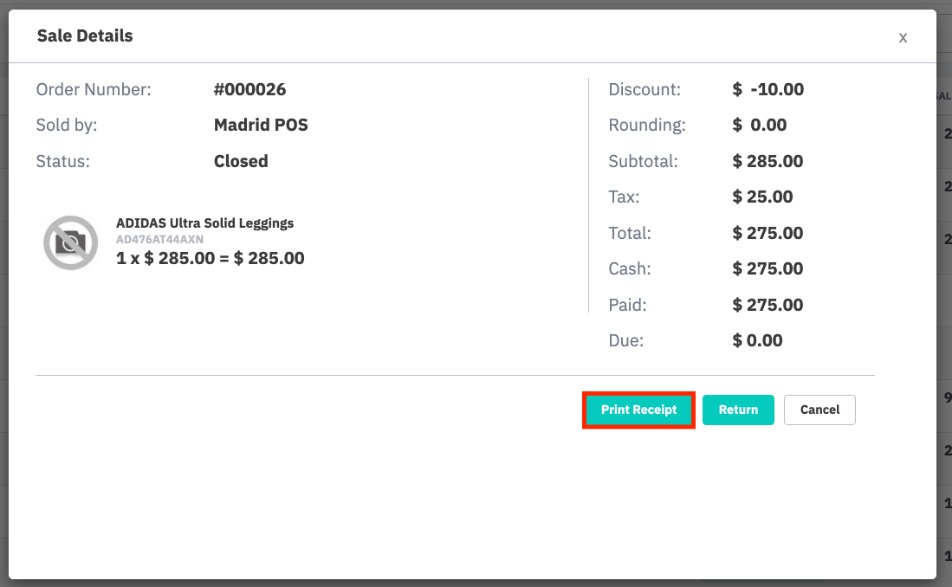Click the Rounding amount $ 0.00
This screenshot has width=952, height=587.
[x=760, y=124]
